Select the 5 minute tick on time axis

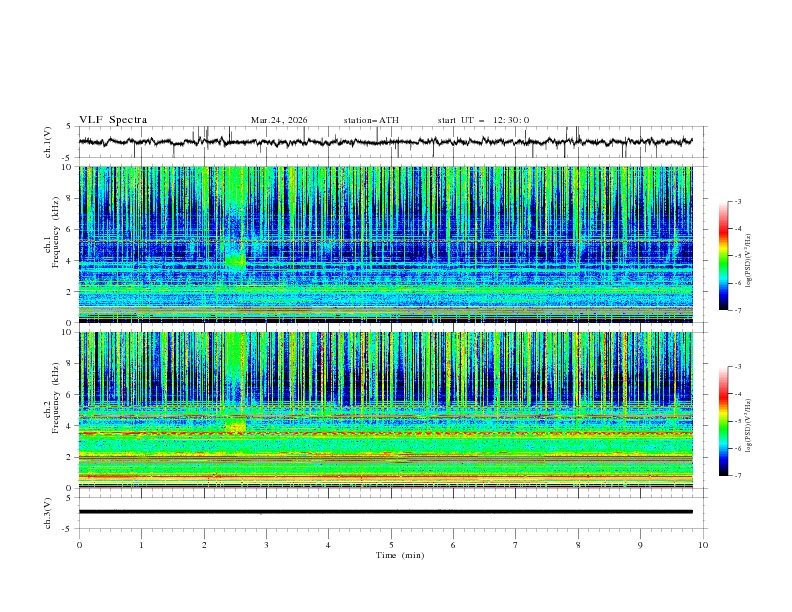[x=391, y=544]
